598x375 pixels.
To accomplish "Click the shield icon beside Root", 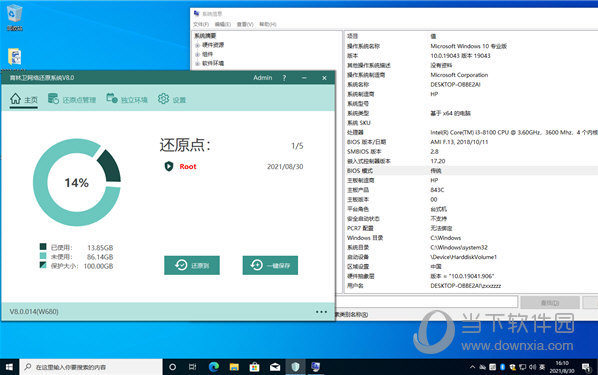I will (169, 166).
